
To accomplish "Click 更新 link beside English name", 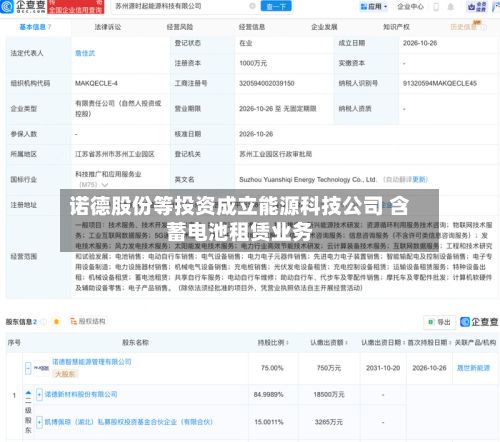I will point(420,179).
